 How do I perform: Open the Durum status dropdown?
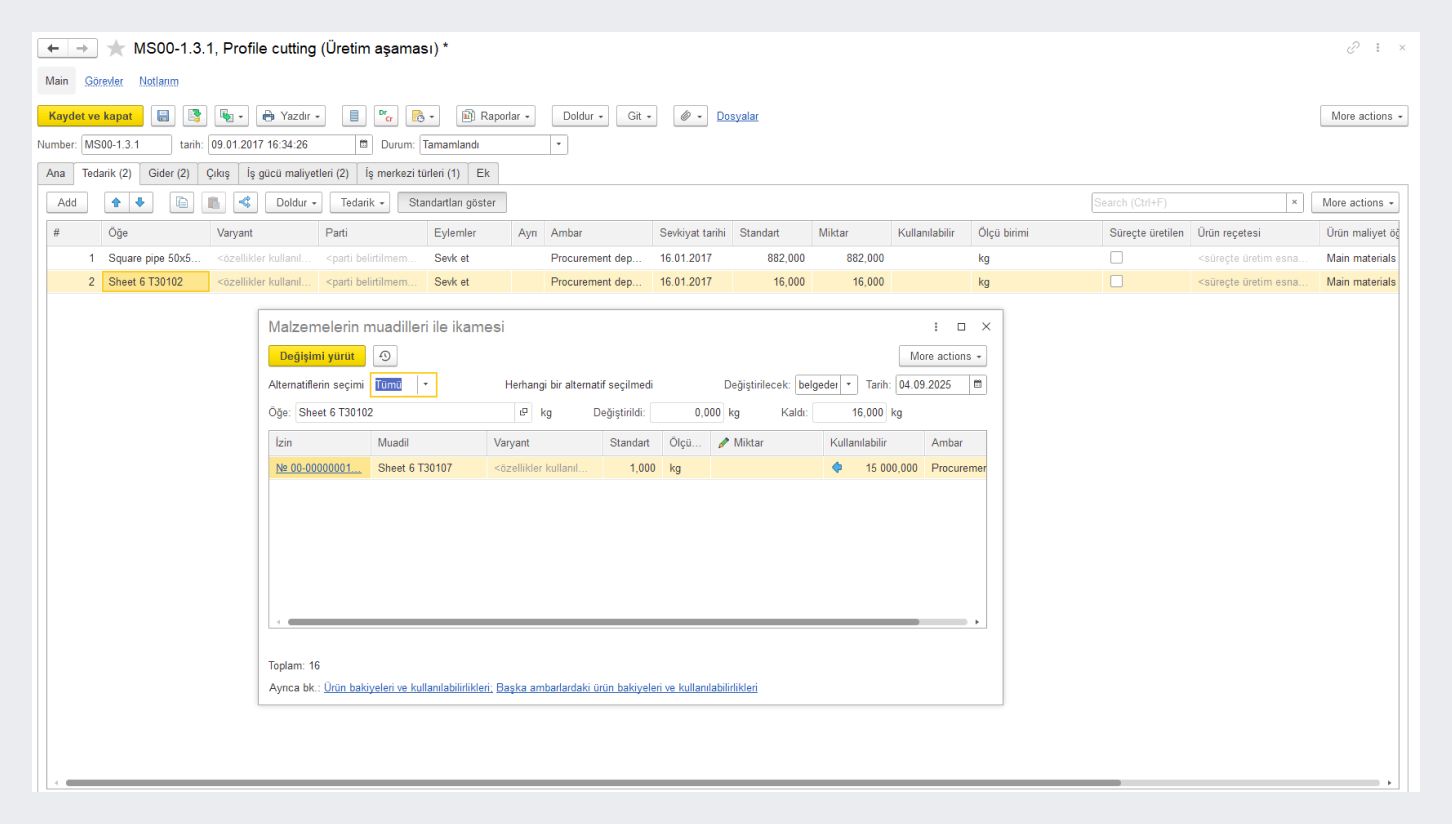(x=559, y=144)
